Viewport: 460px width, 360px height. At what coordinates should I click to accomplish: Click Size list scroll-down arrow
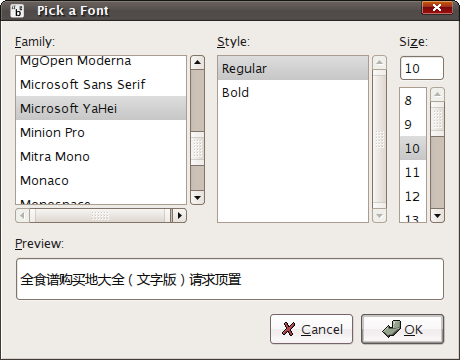point(437,216)
